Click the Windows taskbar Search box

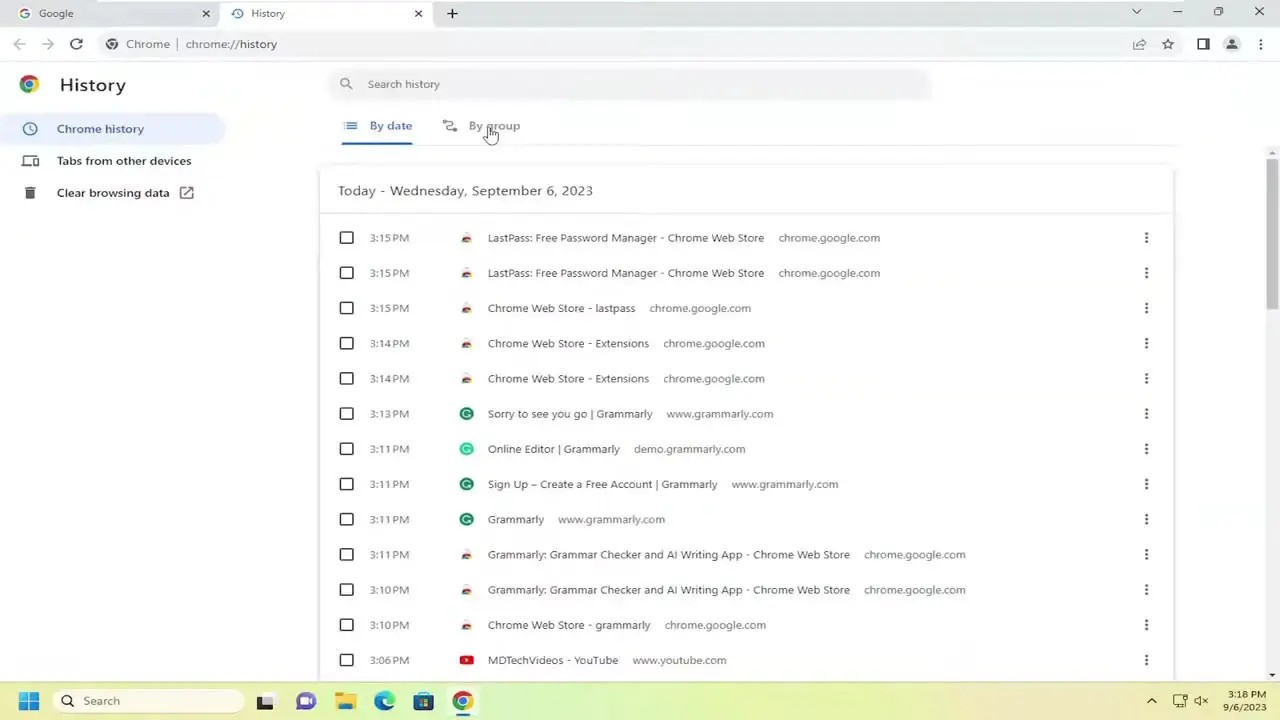coord(150,701)
